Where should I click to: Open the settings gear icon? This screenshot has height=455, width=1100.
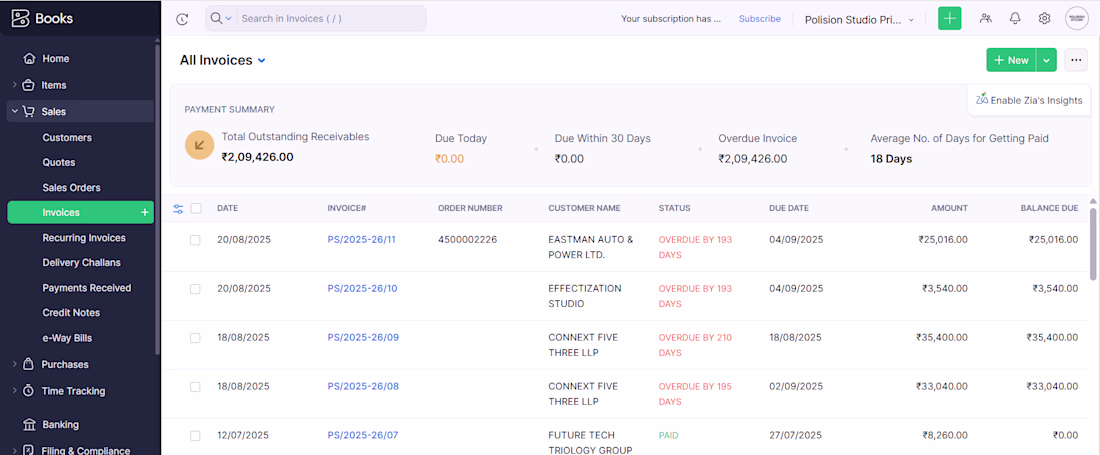(x=1045, y=19)
